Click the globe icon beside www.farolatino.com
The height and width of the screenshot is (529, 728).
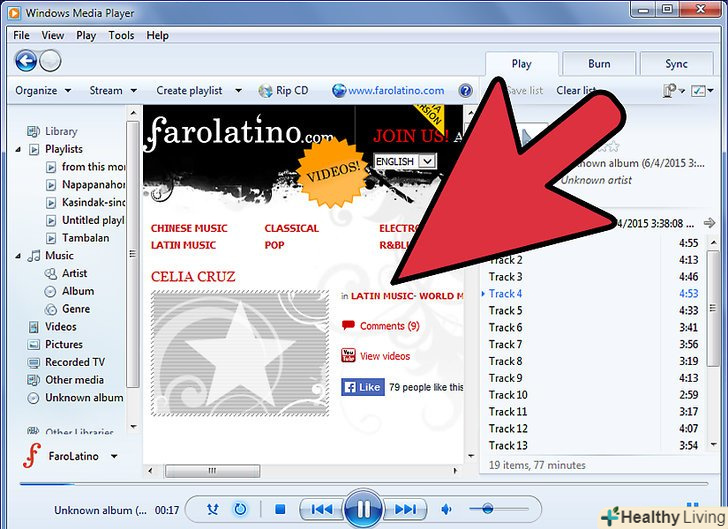pos(339,90)
